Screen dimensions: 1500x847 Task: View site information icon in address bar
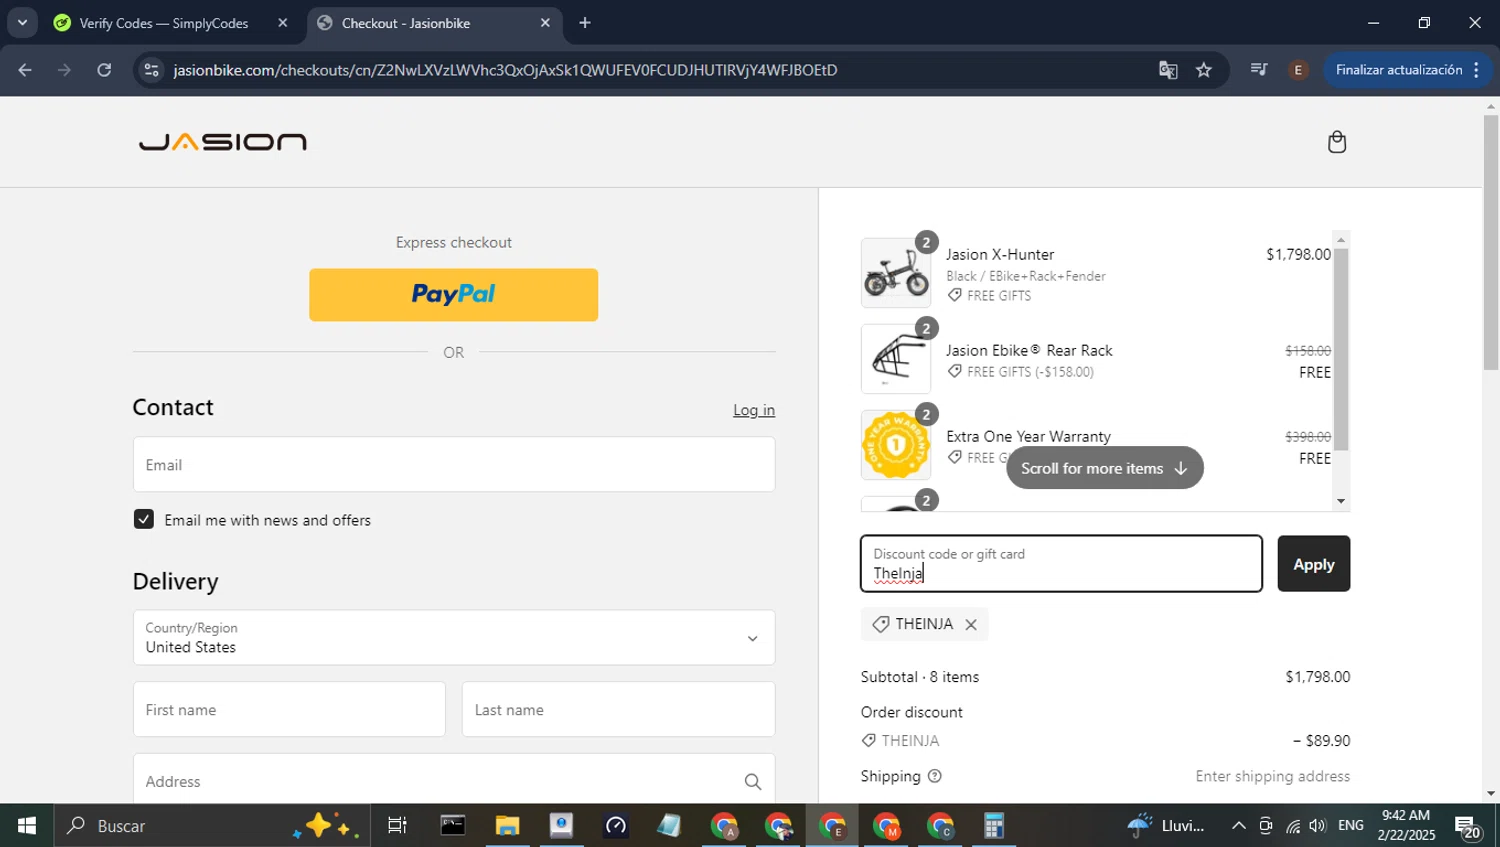click(151, 70)
